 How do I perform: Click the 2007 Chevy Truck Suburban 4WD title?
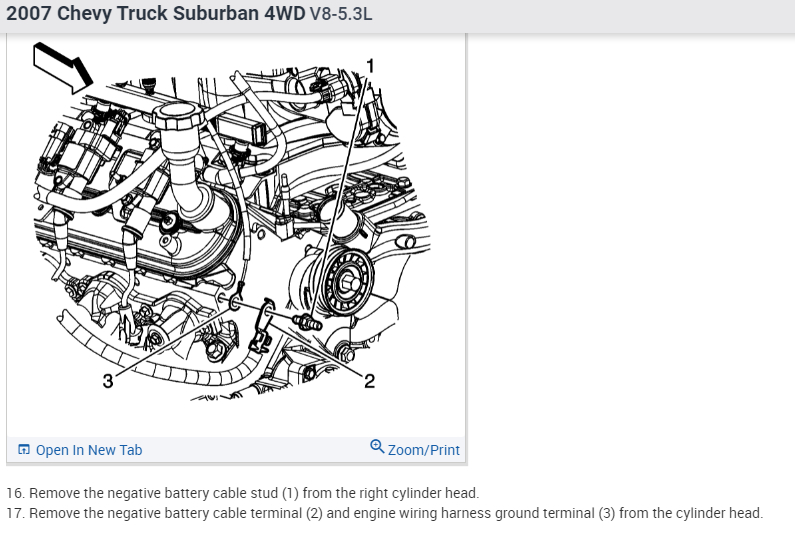[156, 13]
